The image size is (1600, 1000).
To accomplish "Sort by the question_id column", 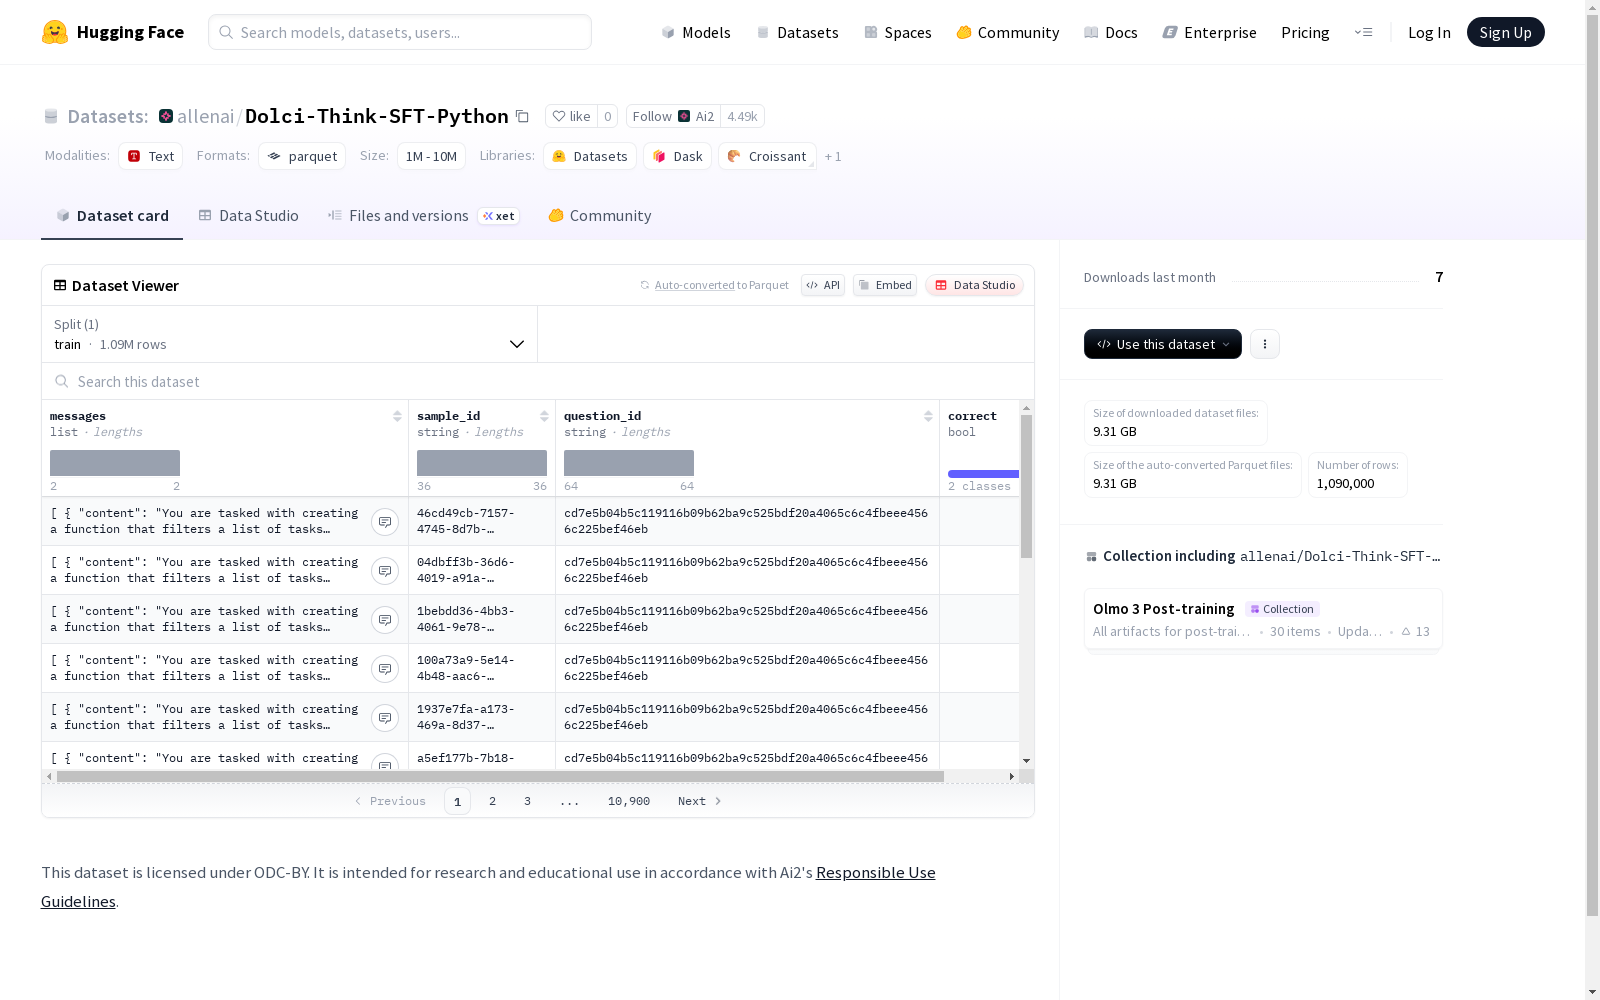I will [x=928, y=416].
